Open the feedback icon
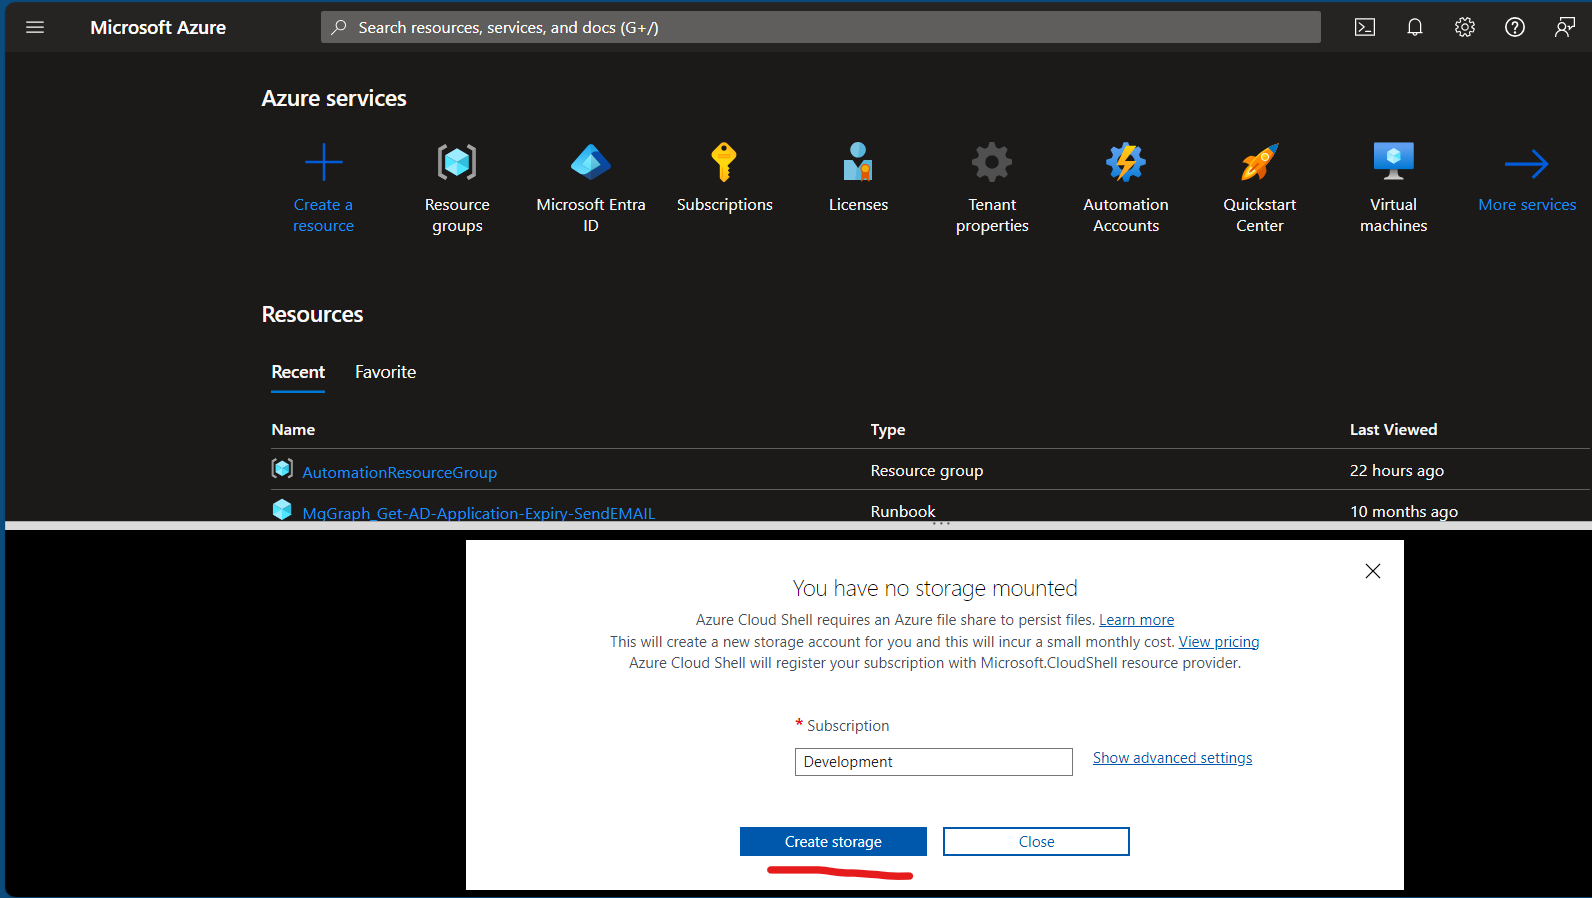 point(1565,27)
